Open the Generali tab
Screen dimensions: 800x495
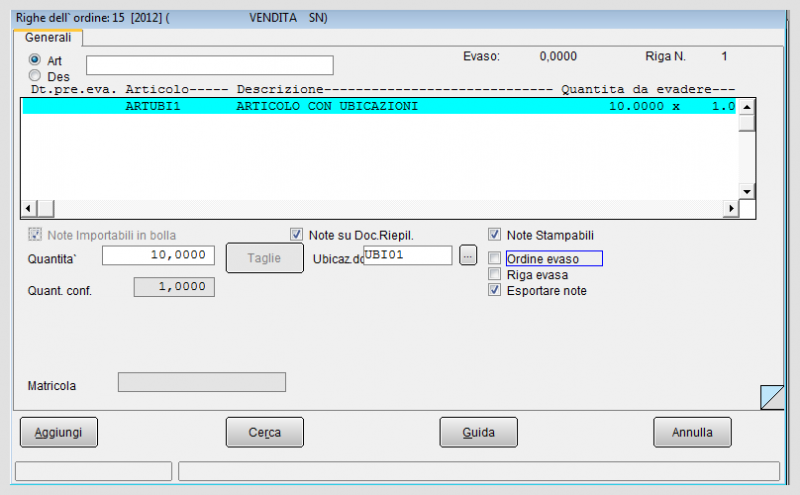click(x=48, y=37)
